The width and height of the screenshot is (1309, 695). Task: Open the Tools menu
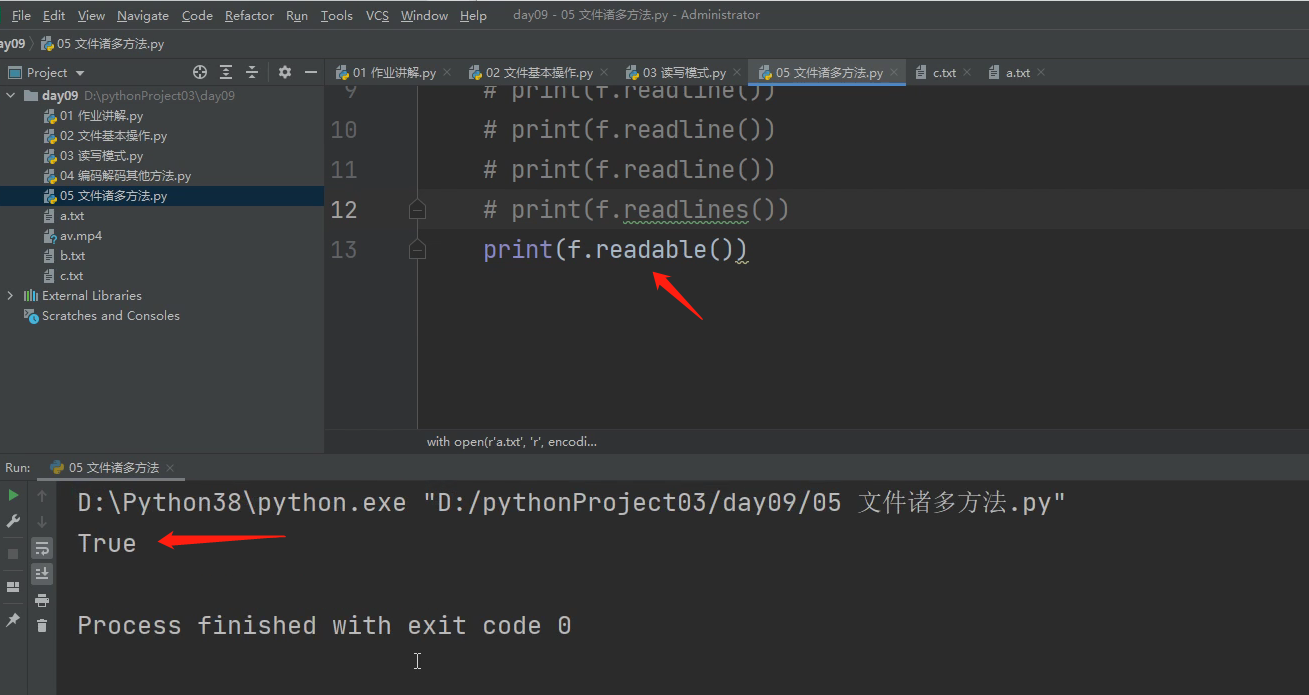(x=337, y=15)
